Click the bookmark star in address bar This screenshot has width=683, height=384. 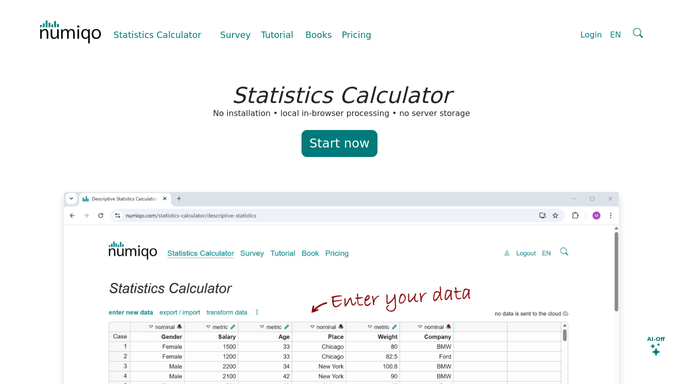[555, 216]
